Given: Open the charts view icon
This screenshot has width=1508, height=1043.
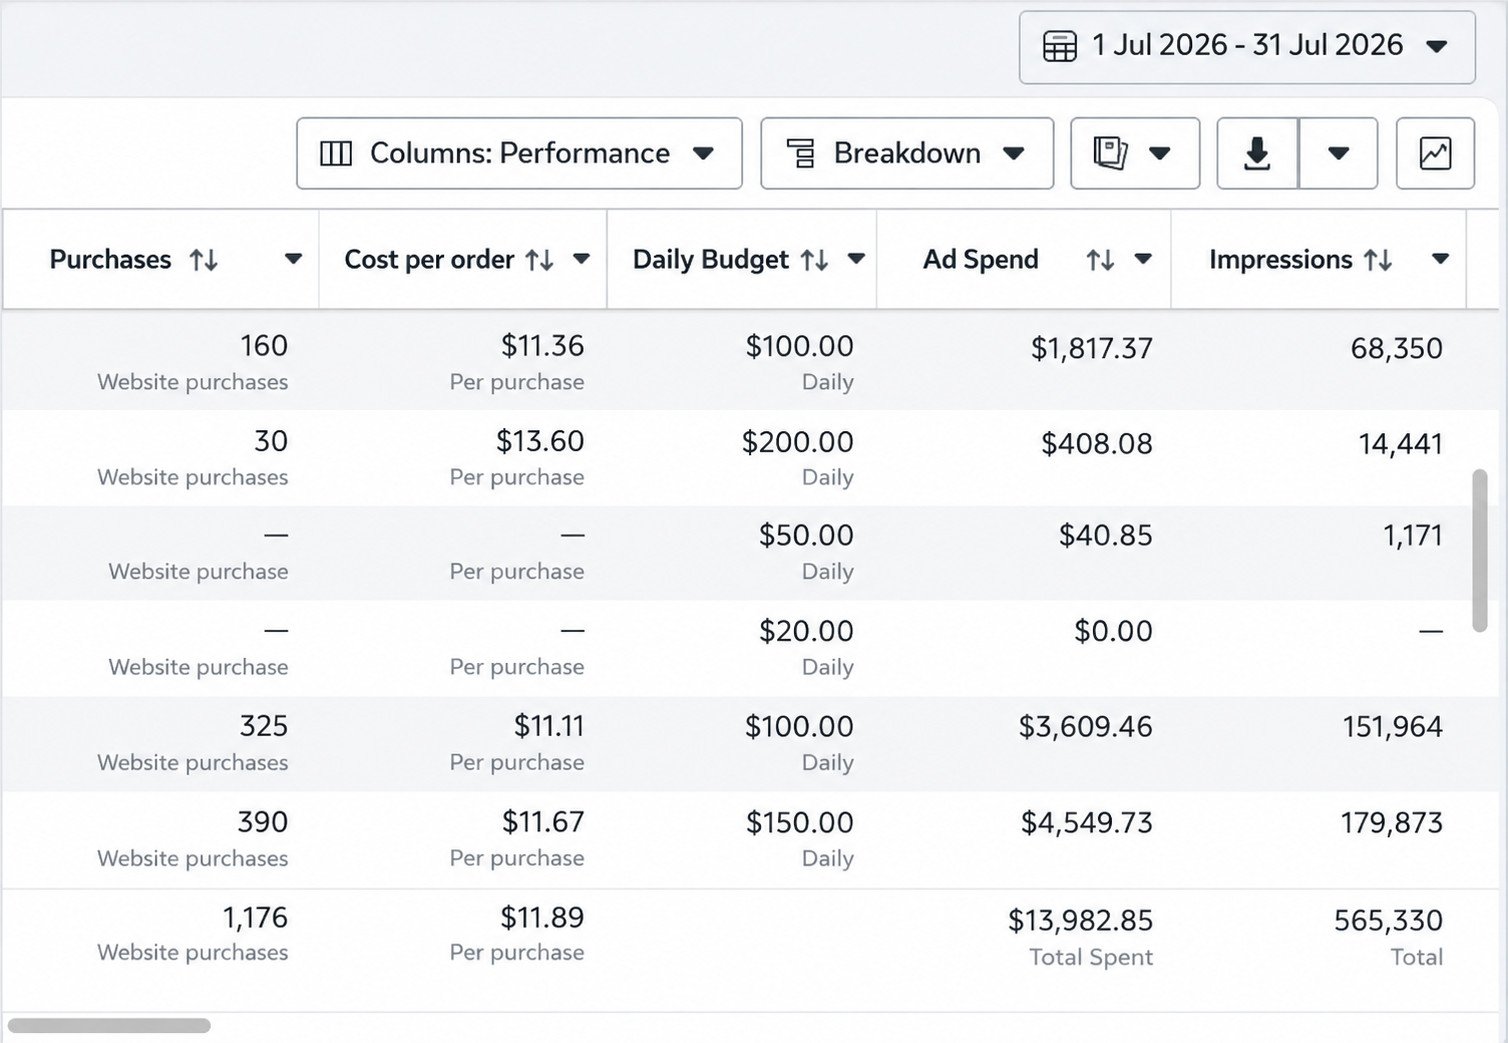Looking at the screenshot, I should pos(1435,153).
